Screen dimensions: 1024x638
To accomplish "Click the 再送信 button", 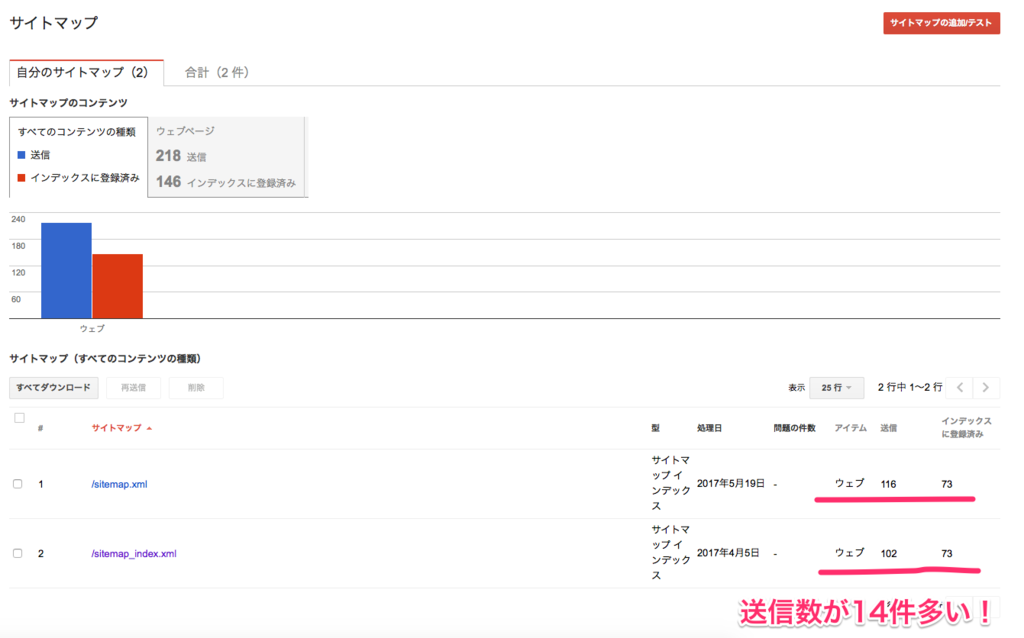I will [133, 387].
